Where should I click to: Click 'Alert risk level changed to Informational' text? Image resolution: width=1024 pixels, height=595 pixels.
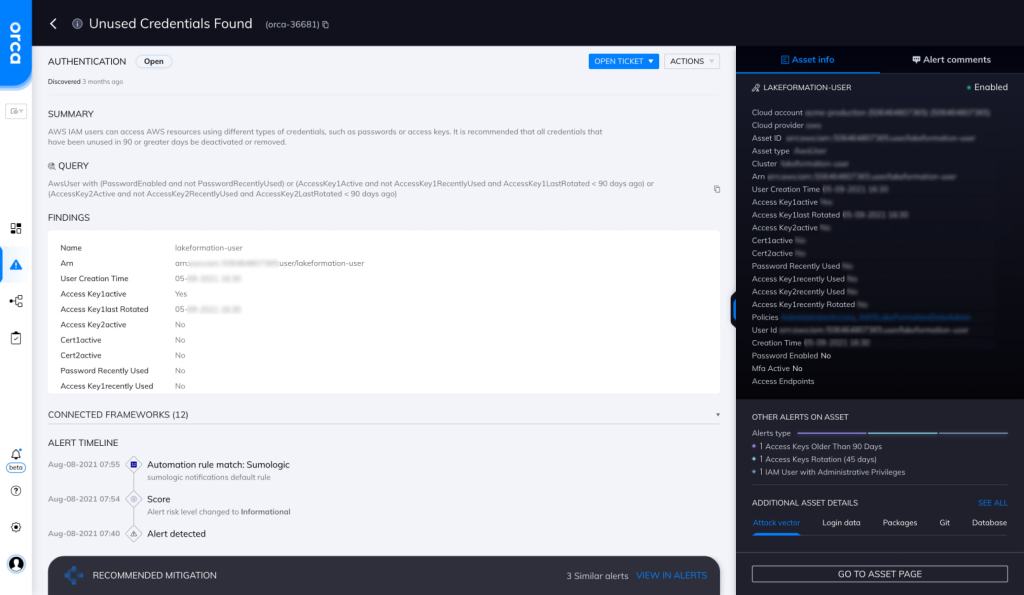pyautogui.click(x=218, y=512)
